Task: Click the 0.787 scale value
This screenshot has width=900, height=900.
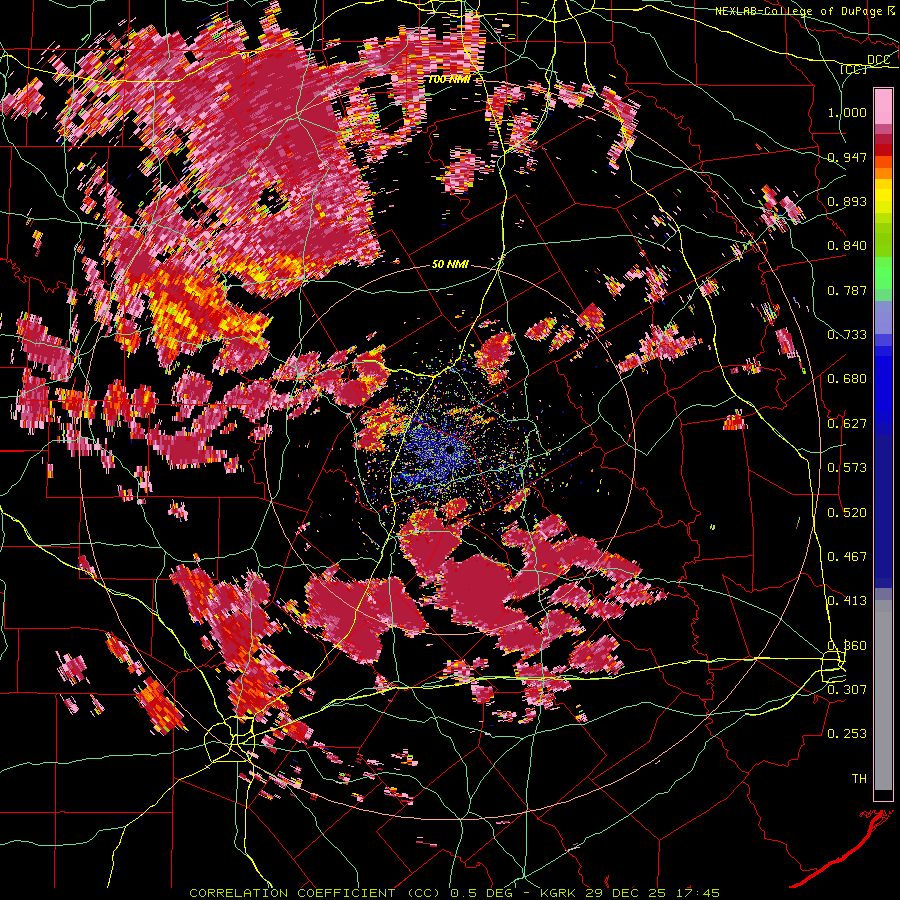Action: [847, 290]
